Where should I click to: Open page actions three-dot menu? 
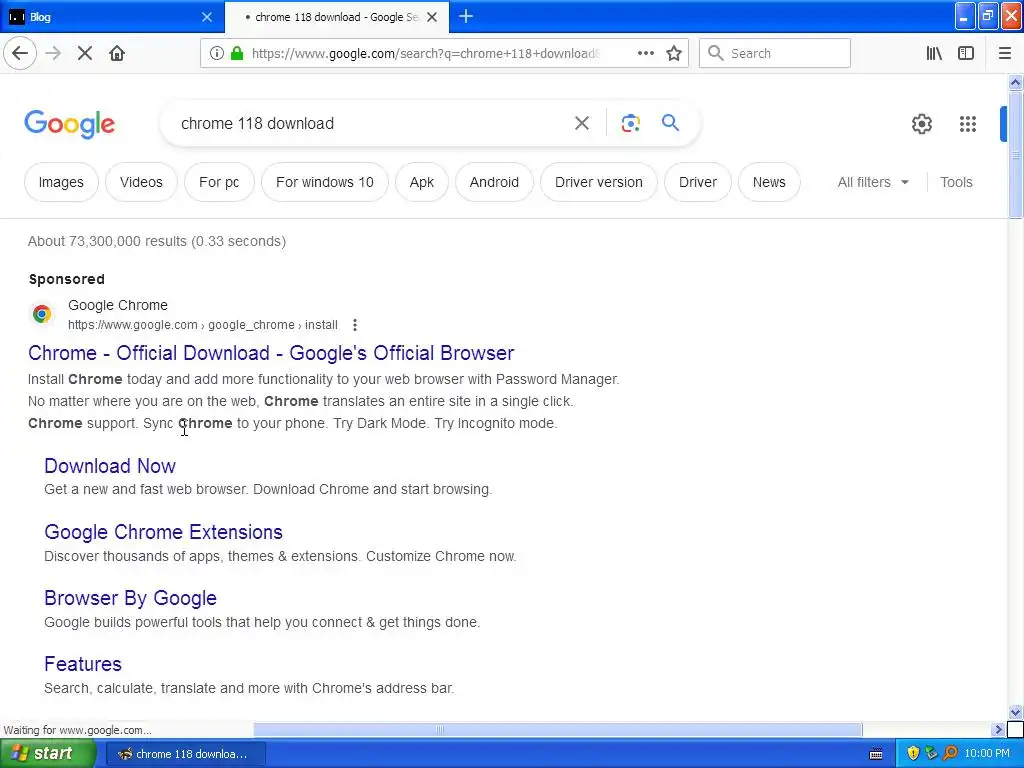pyautogui.click(x=645, y=53)
